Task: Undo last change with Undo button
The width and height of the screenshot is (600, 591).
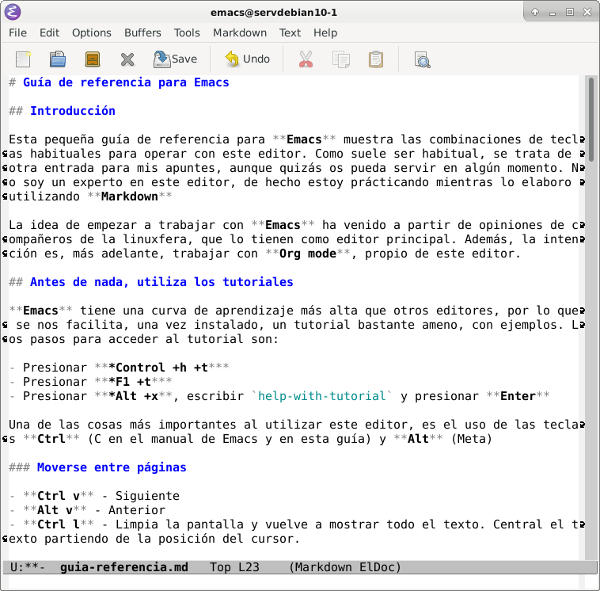Action: 248,59
